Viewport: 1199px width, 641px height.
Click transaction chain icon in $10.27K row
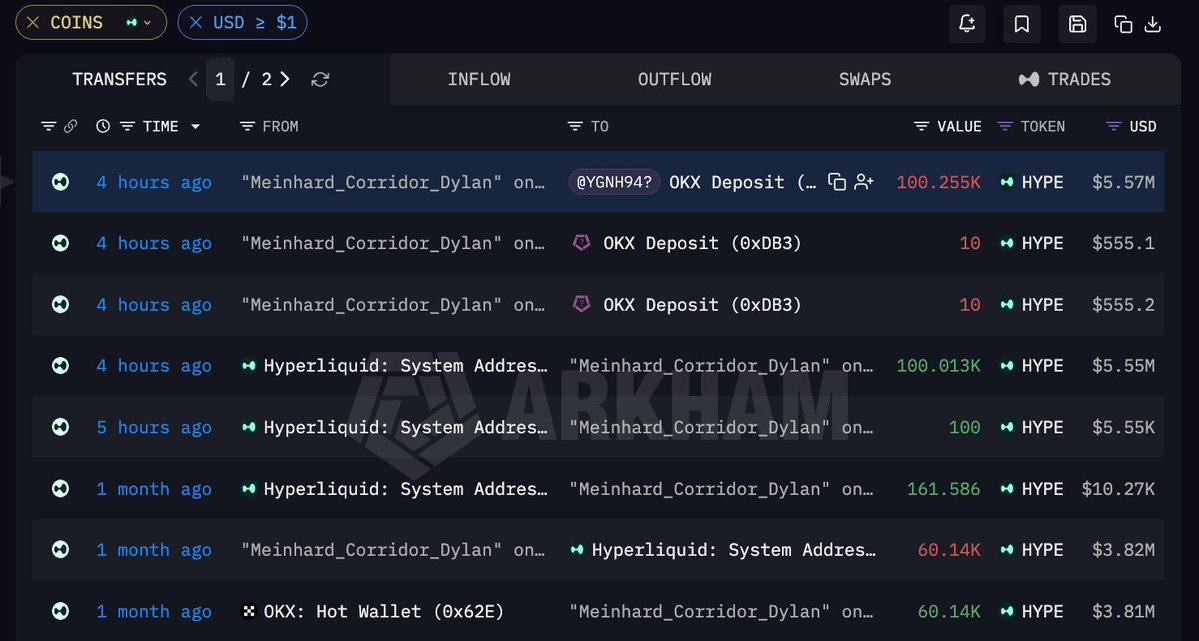[60, 489]
